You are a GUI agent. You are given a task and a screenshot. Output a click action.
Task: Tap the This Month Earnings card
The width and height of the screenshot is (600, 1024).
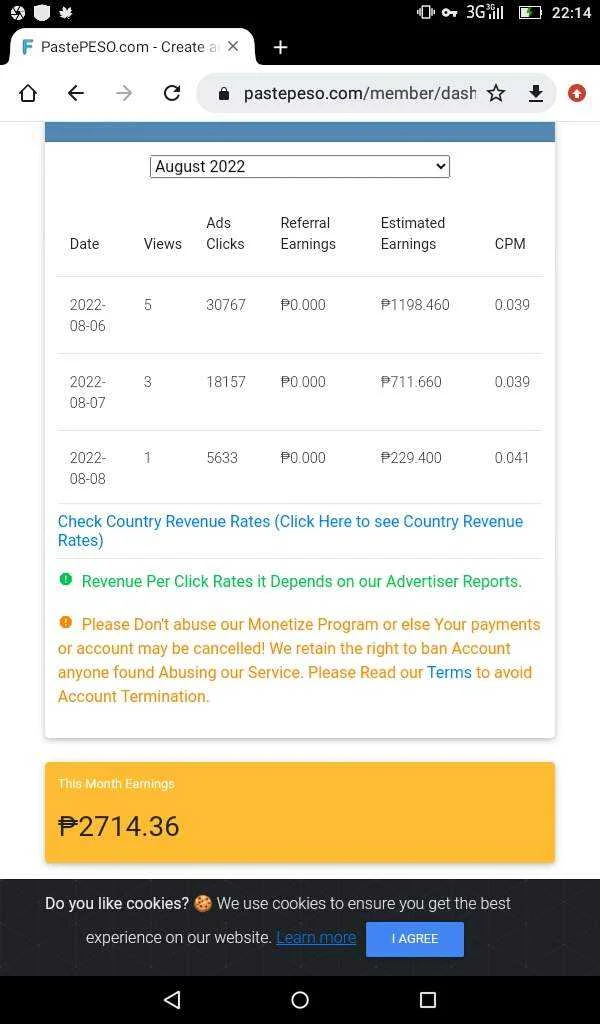tap(300, 812)
